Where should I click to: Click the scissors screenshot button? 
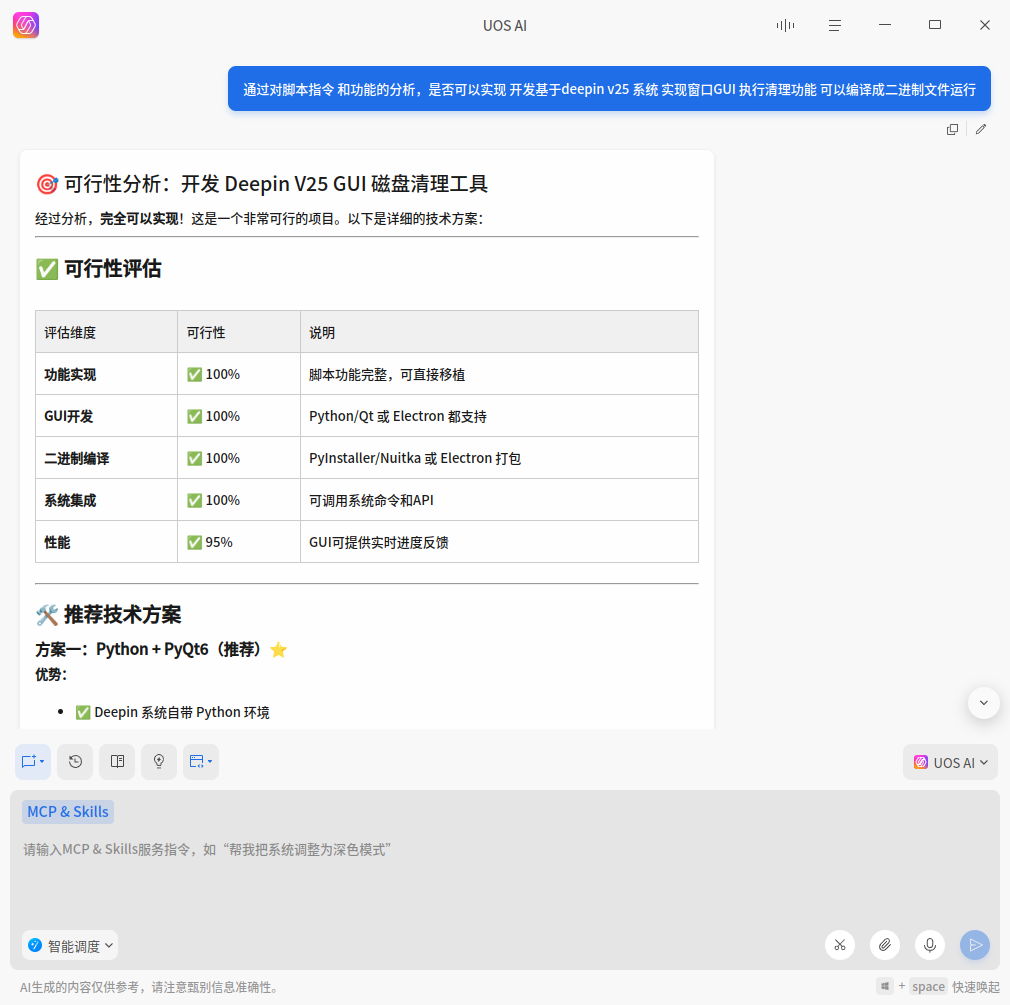pyautogui.click(x=840, y=945)
